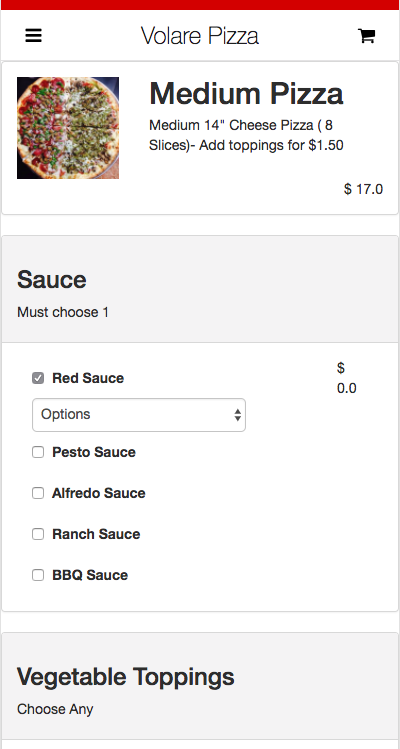
Task: Click the Medium Pizza thumbnail image
Action: 68,128
